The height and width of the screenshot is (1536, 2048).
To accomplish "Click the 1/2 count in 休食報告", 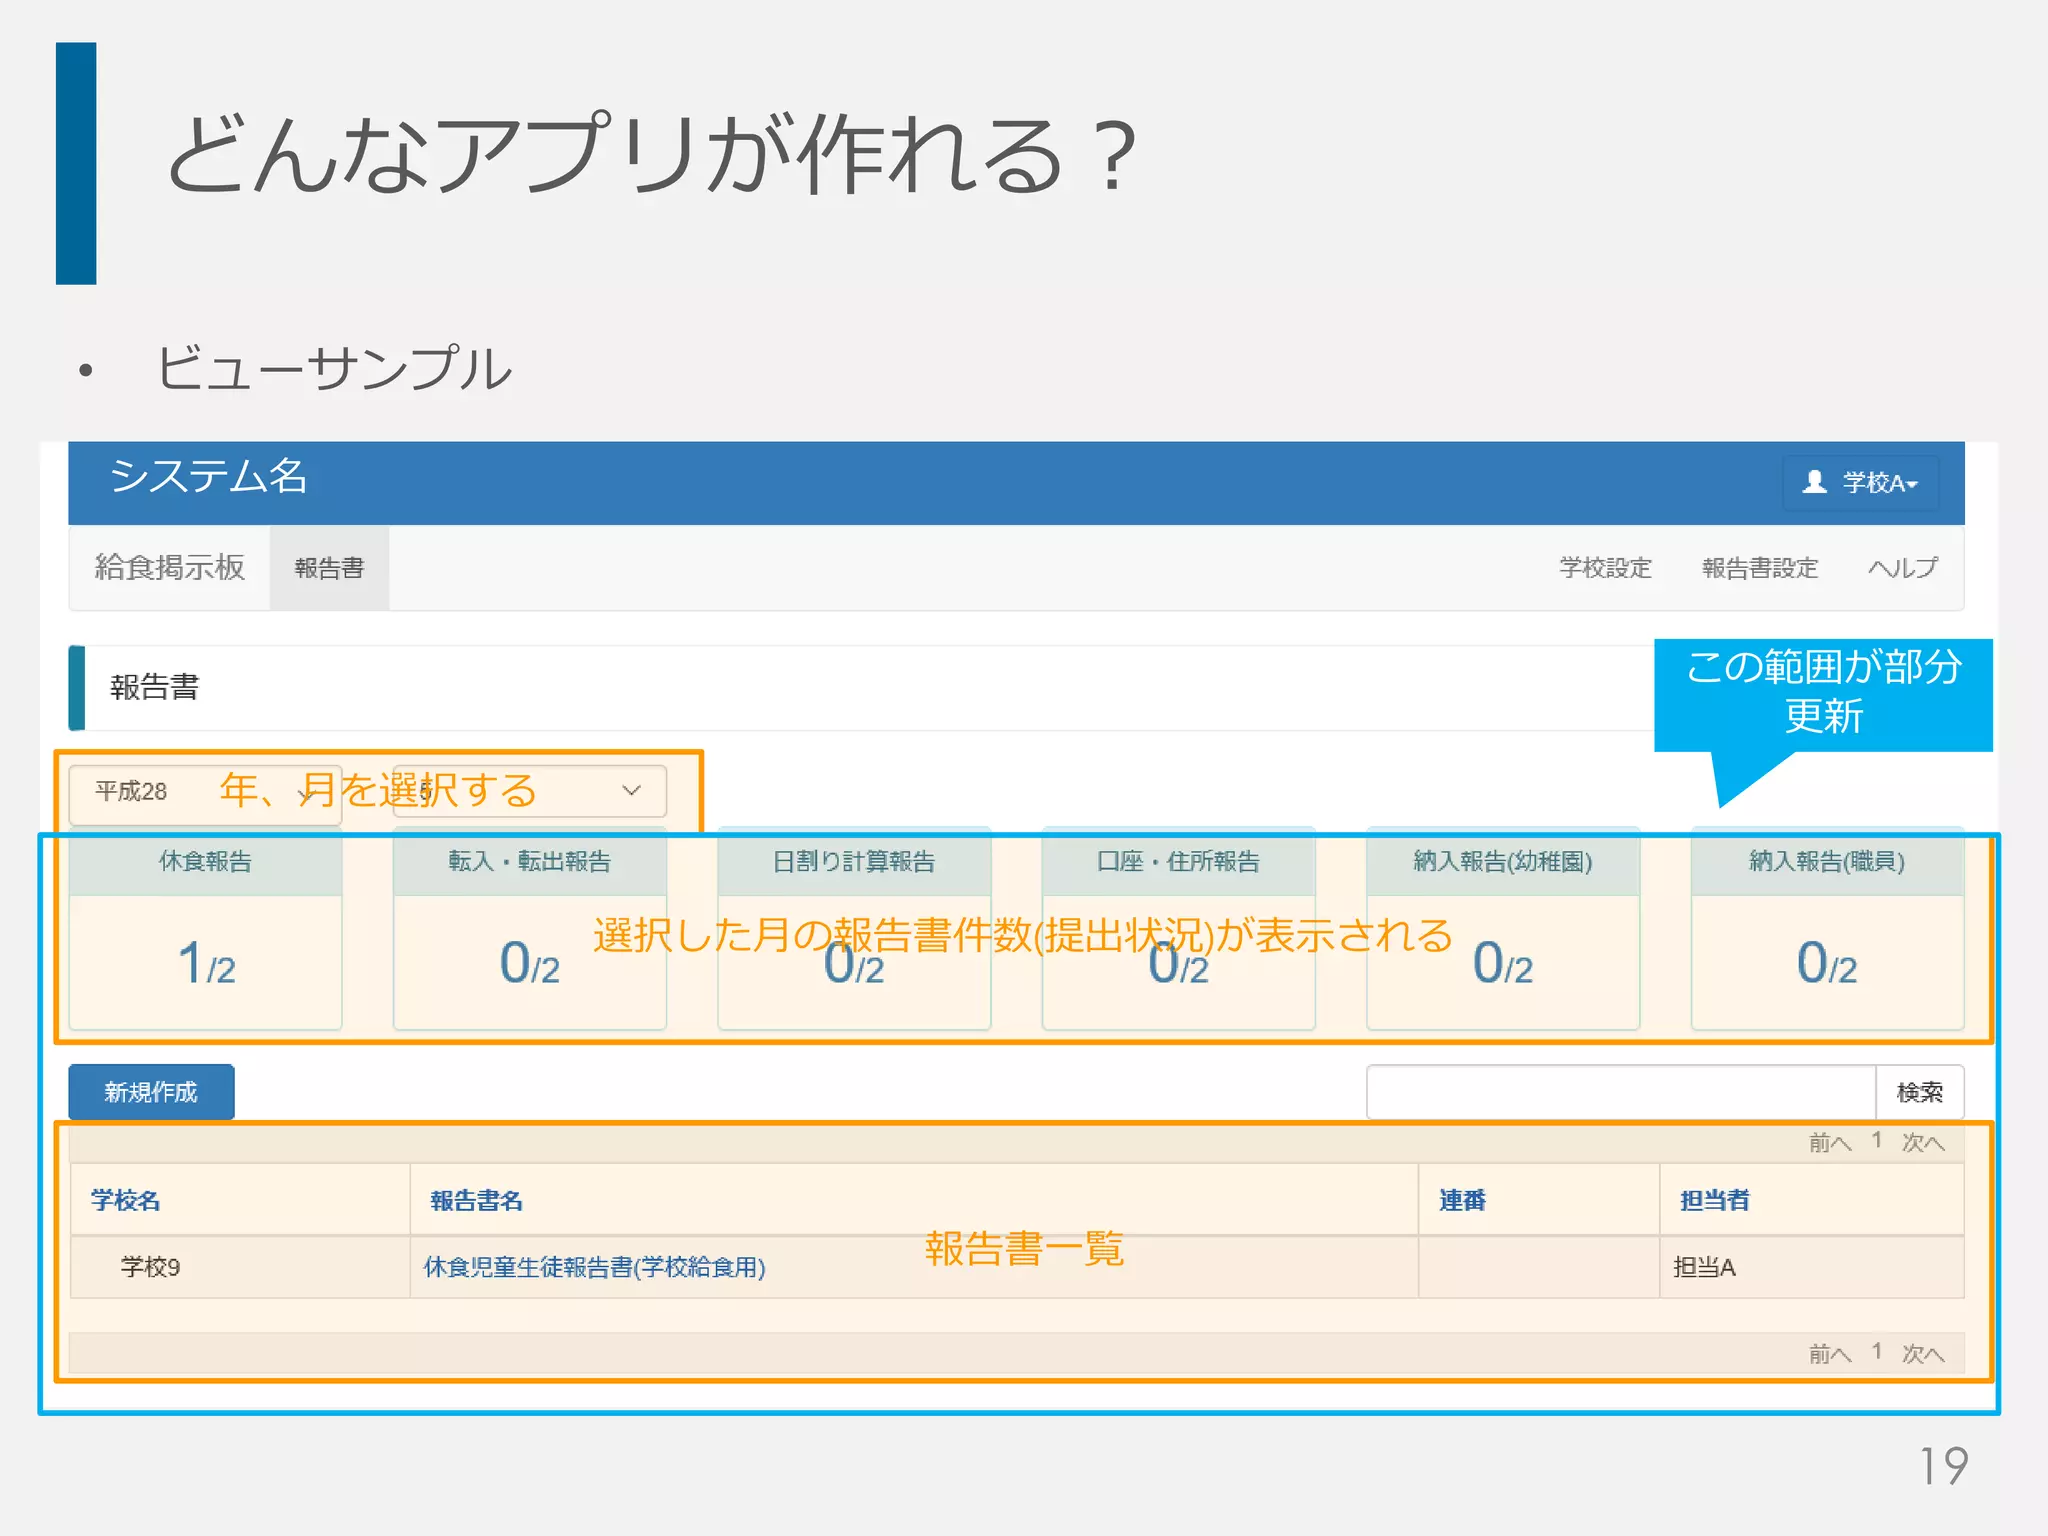I will click(206, 963).
